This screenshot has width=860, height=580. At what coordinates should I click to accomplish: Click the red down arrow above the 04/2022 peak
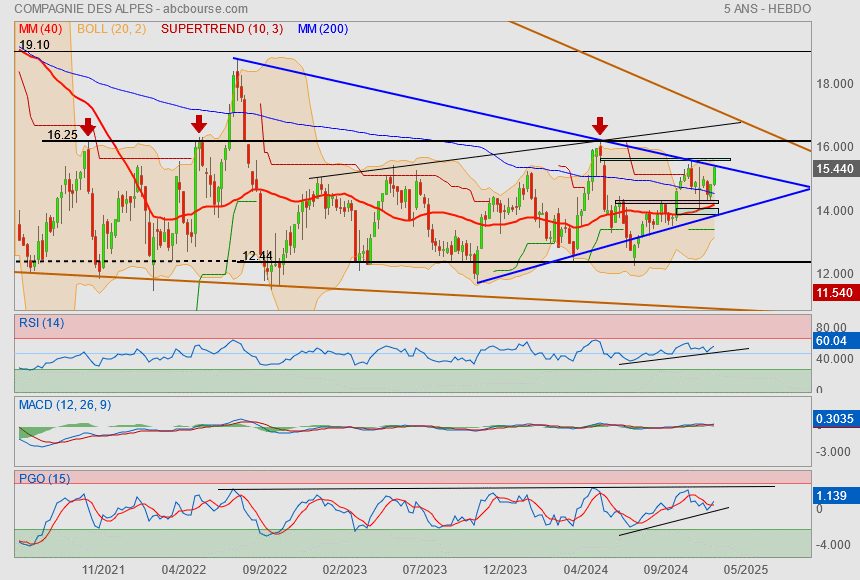coord(199,124)
